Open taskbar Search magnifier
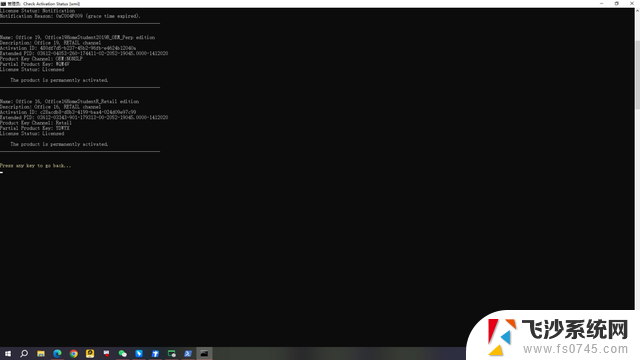This screenshot has width=640, height=360. click(x=24, y=353)
